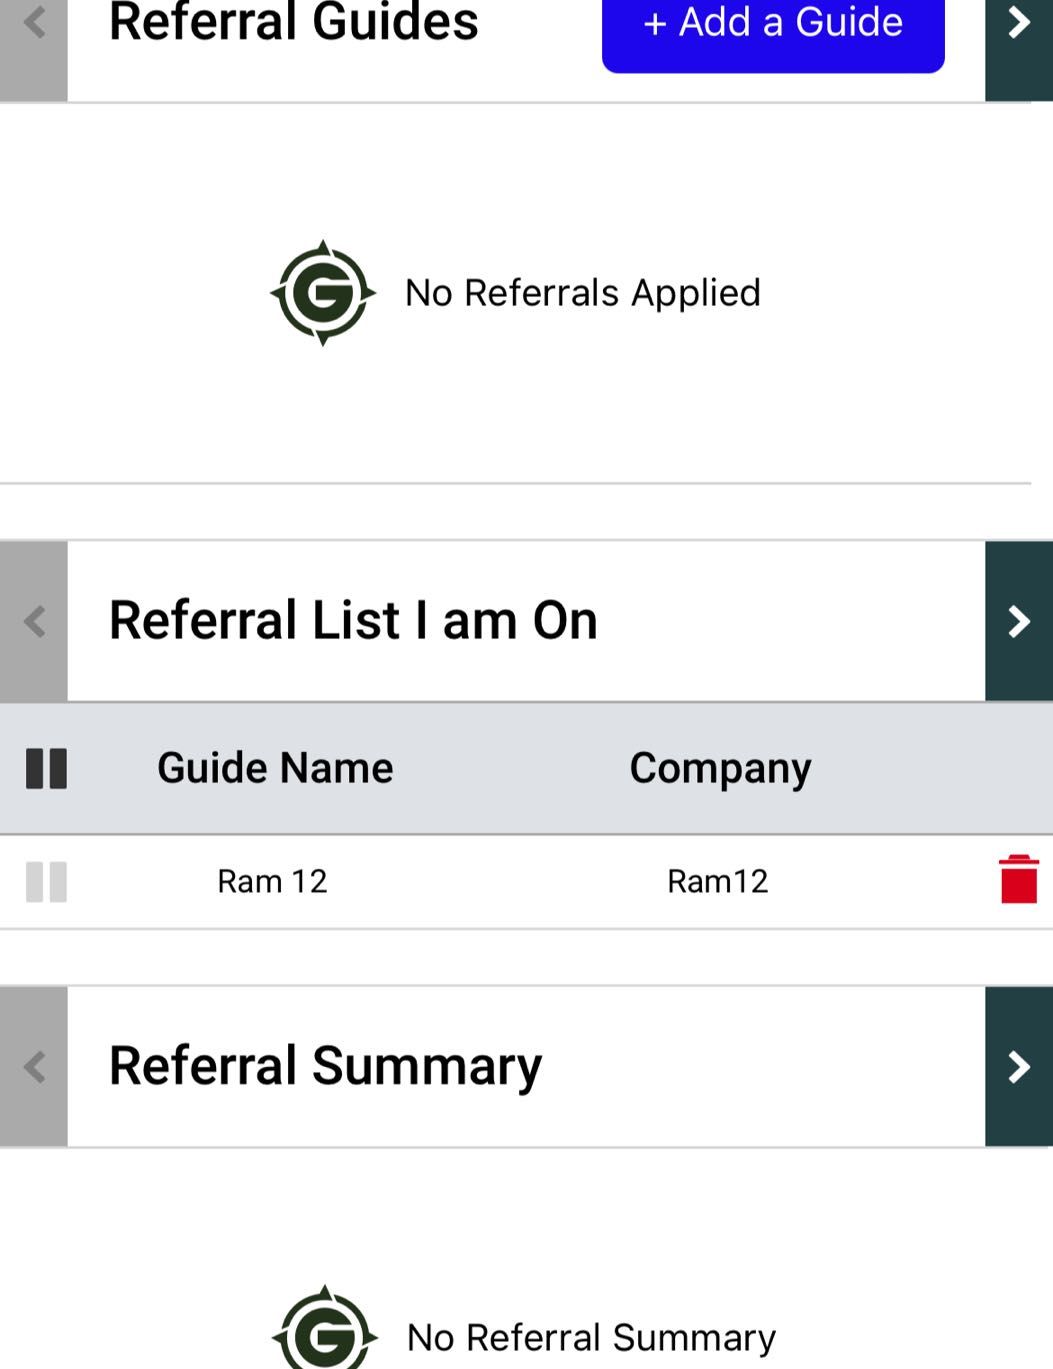Viewport: 1053px width, 1369px height.
Task: Toggle the pause icon in the table header
Action: 46,768
